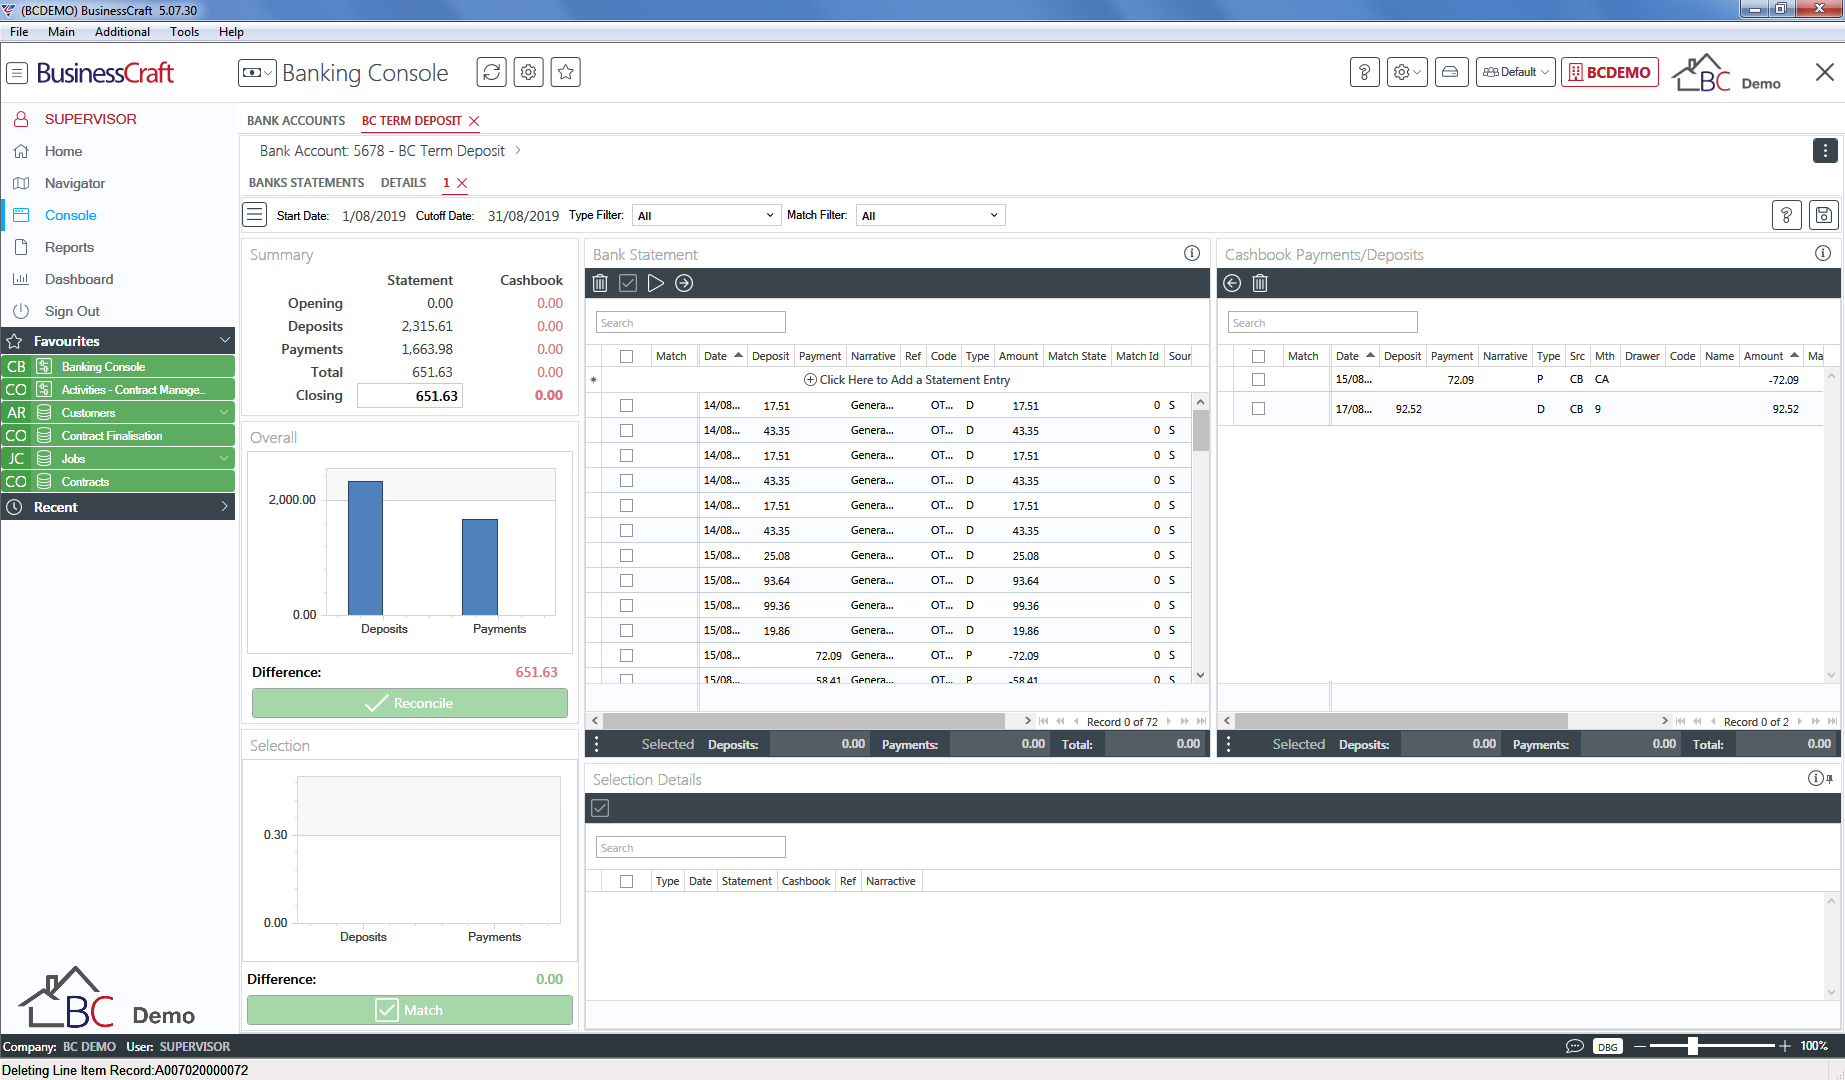Screen dimensions: 1845x1080
Task: Expand the Jobs favourite chevron
Action: (x=224, y=458)
